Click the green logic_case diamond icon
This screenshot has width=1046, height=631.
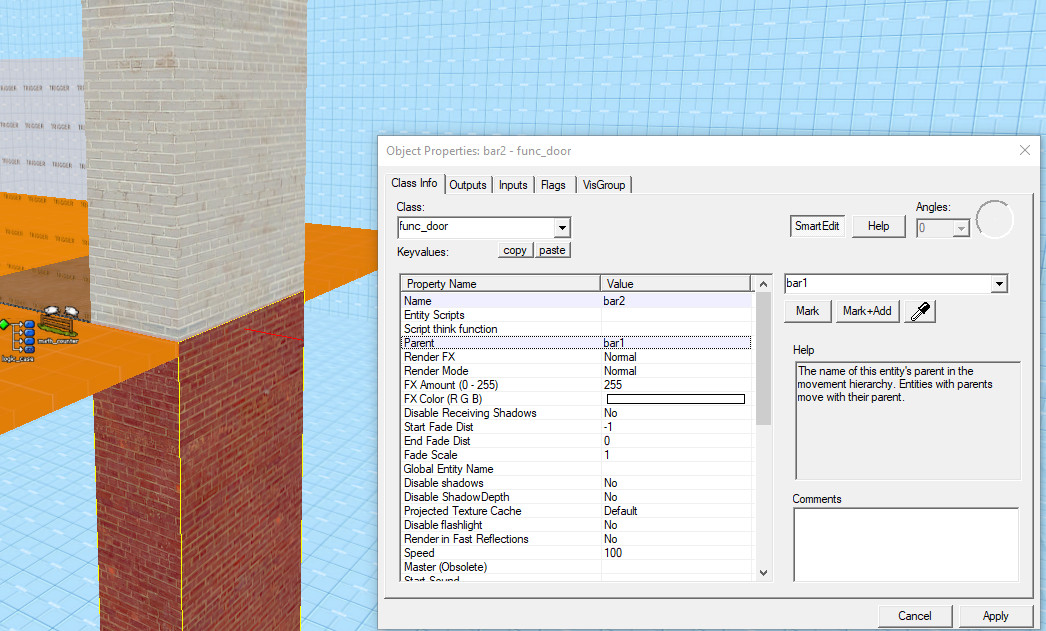point(4,324)
